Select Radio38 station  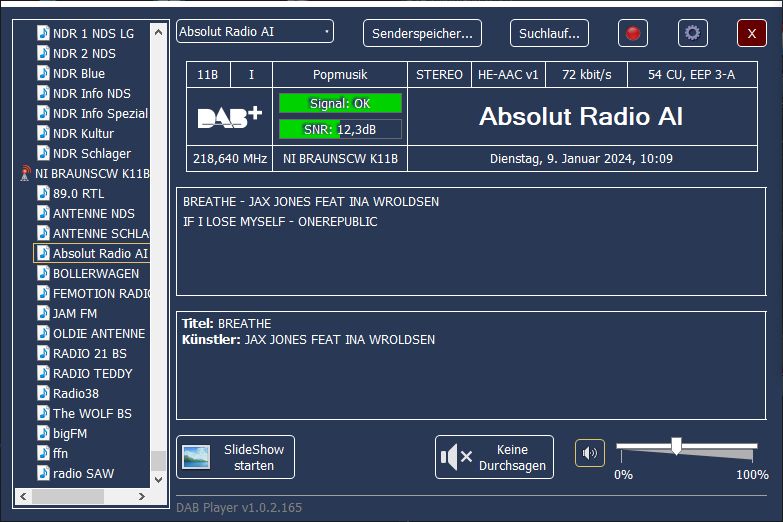75,393
